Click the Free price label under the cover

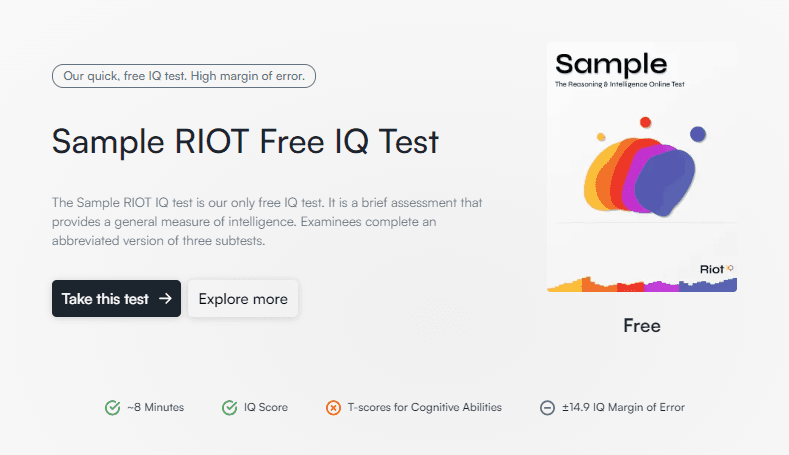click(642, 326)
